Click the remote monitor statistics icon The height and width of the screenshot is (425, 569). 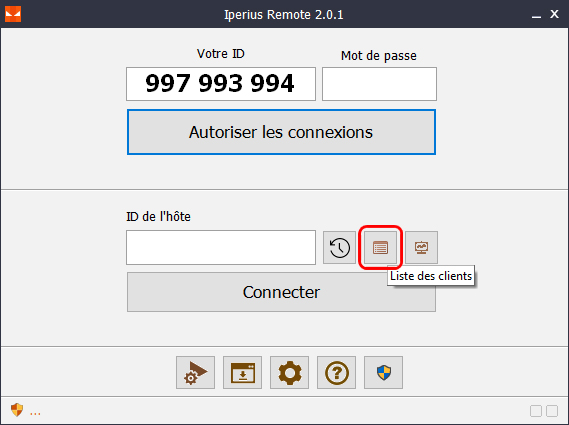point(421,248)
